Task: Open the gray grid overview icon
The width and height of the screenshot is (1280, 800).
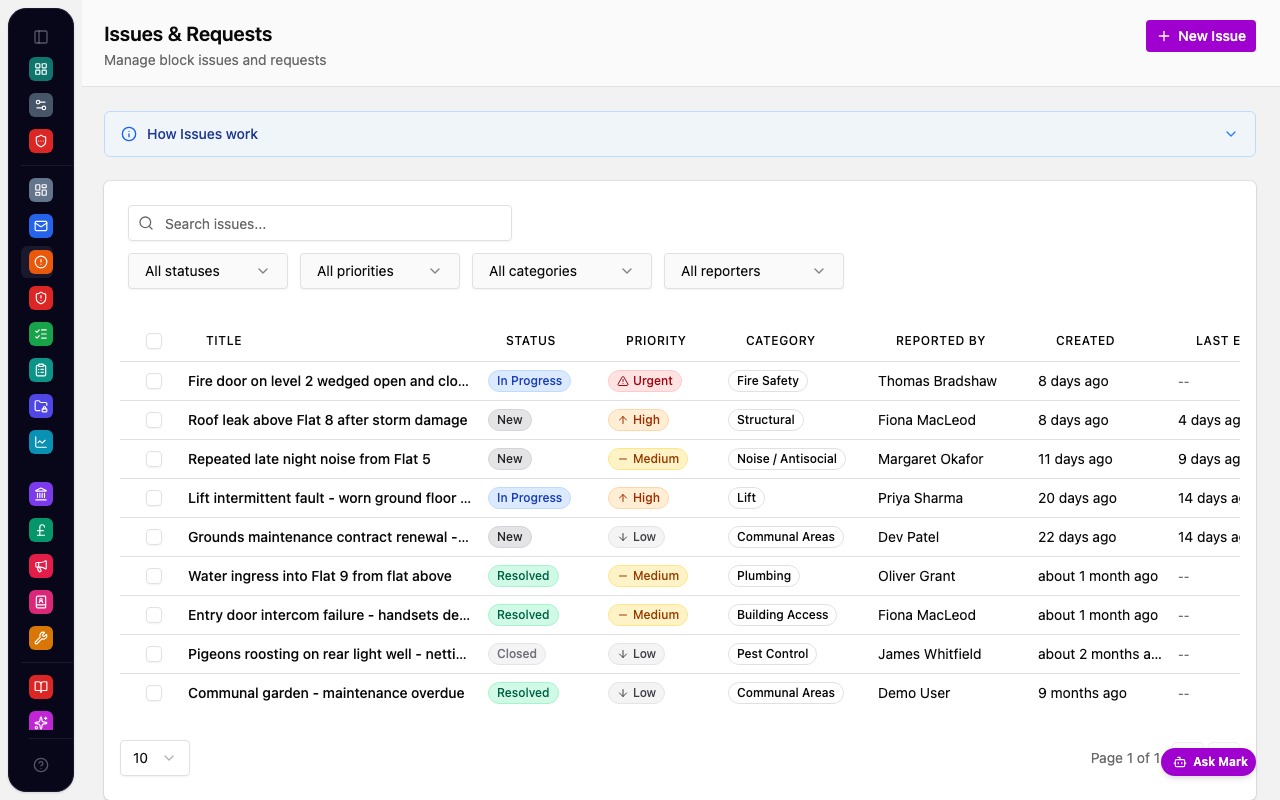Action: click(x=41, y=190)
